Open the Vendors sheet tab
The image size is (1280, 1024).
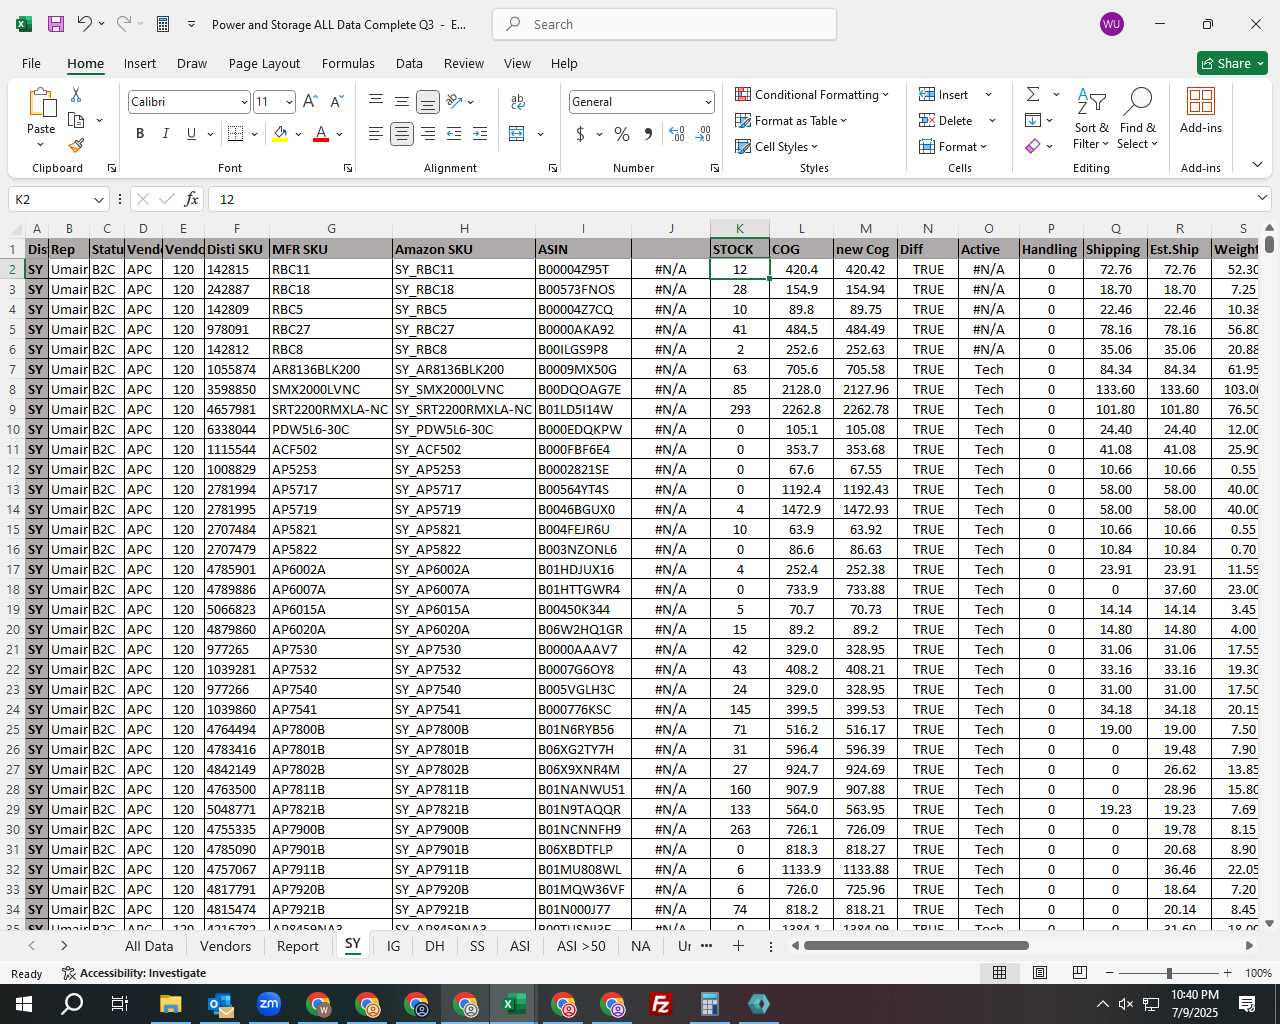click(x=225, y=945)
